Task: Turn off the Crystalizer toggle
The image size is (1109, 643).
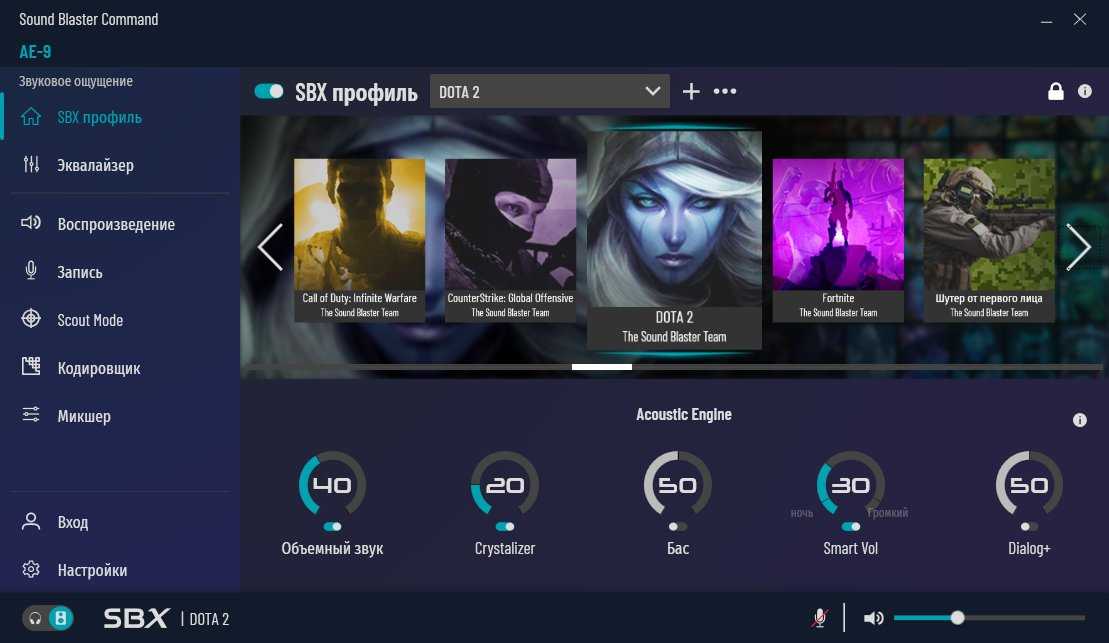Action: [x=505, y=526]
